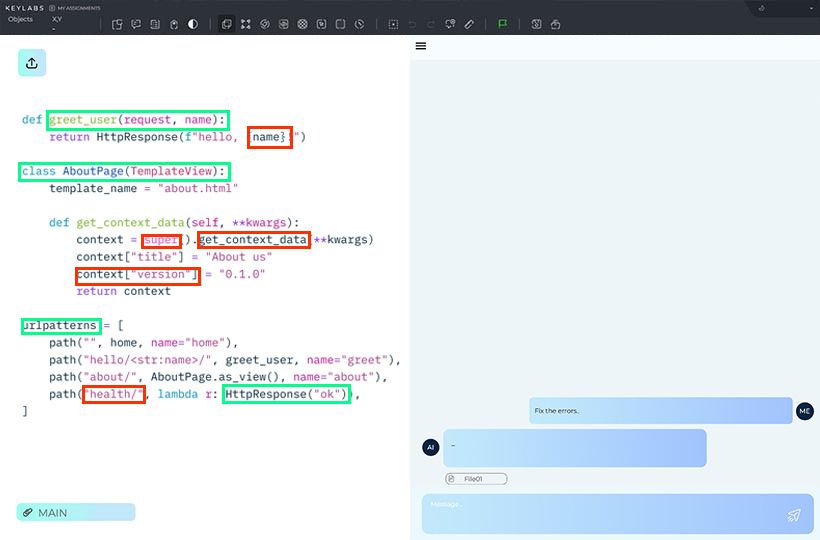Select the red "health/" annotation box
This screenshot has height=540, width=820.
tap(113, 394)
